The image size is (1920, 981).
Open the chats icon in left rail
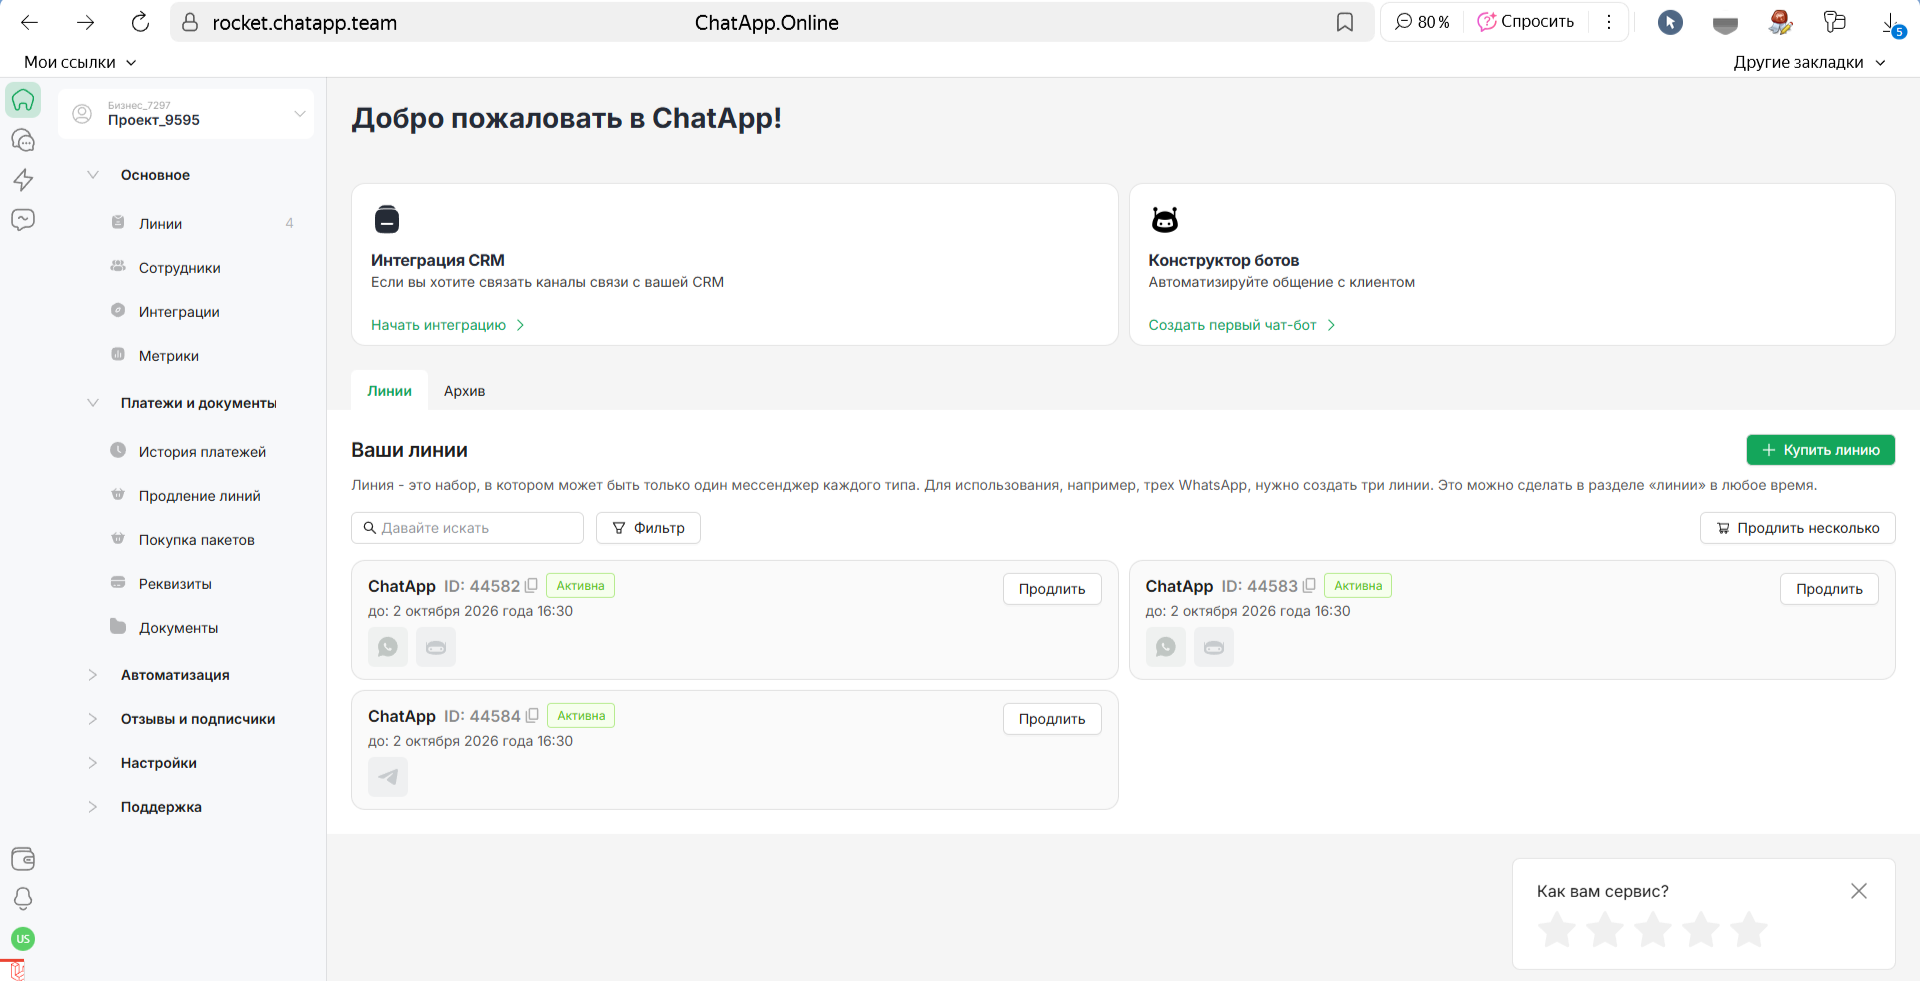coord(23,140)
